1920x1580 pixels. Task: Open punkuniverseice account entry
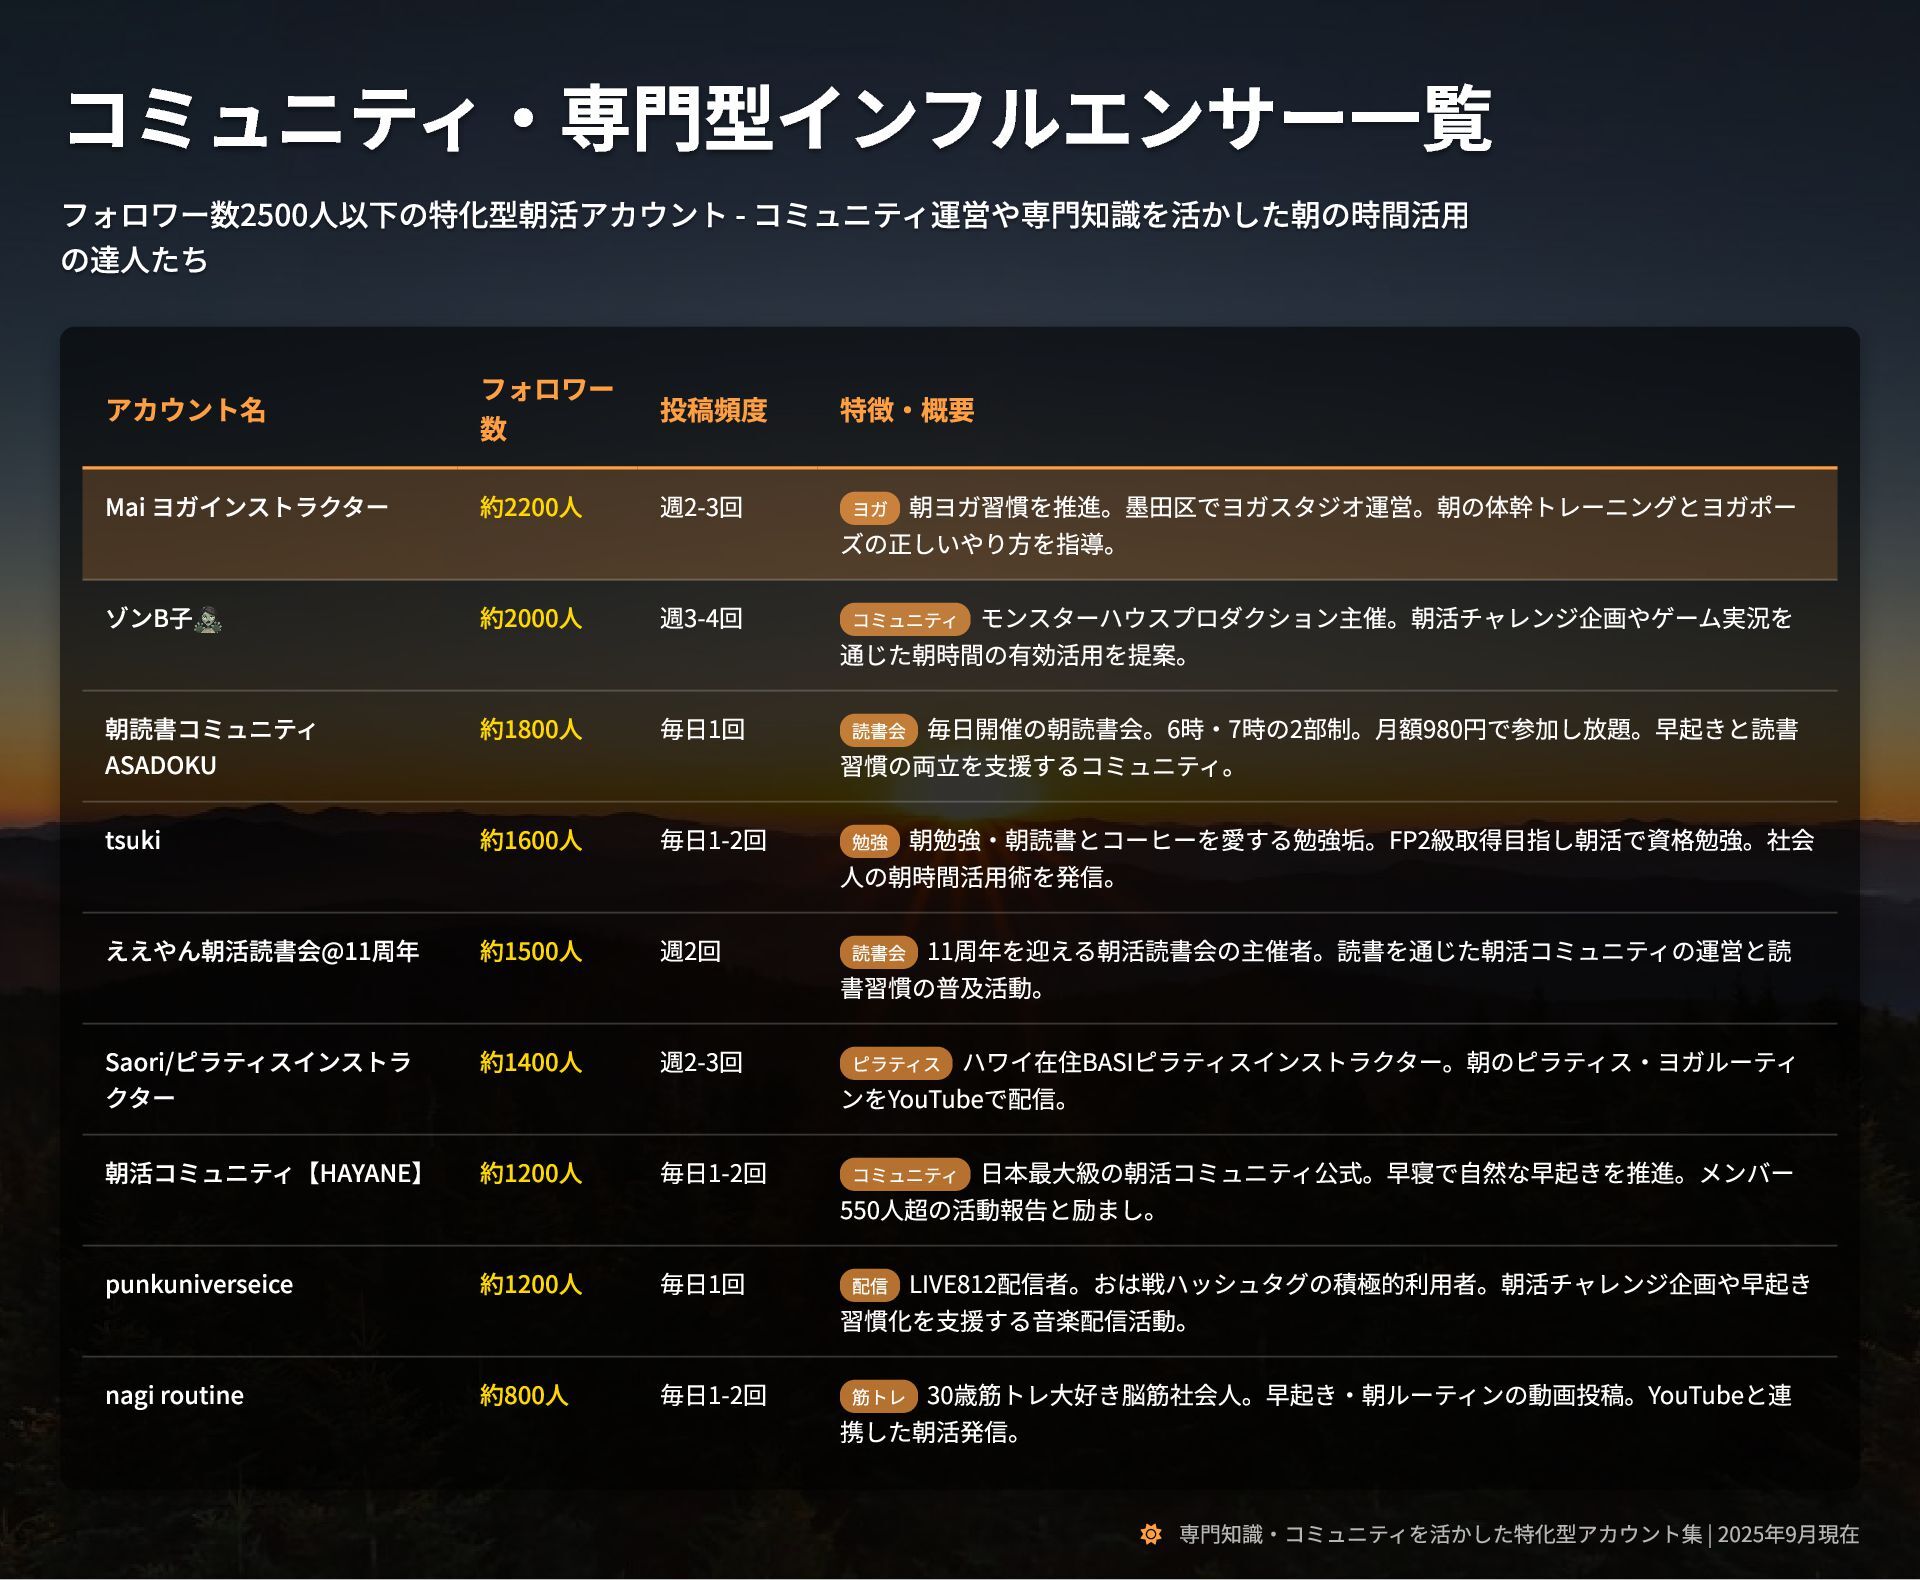(199, 1284)
